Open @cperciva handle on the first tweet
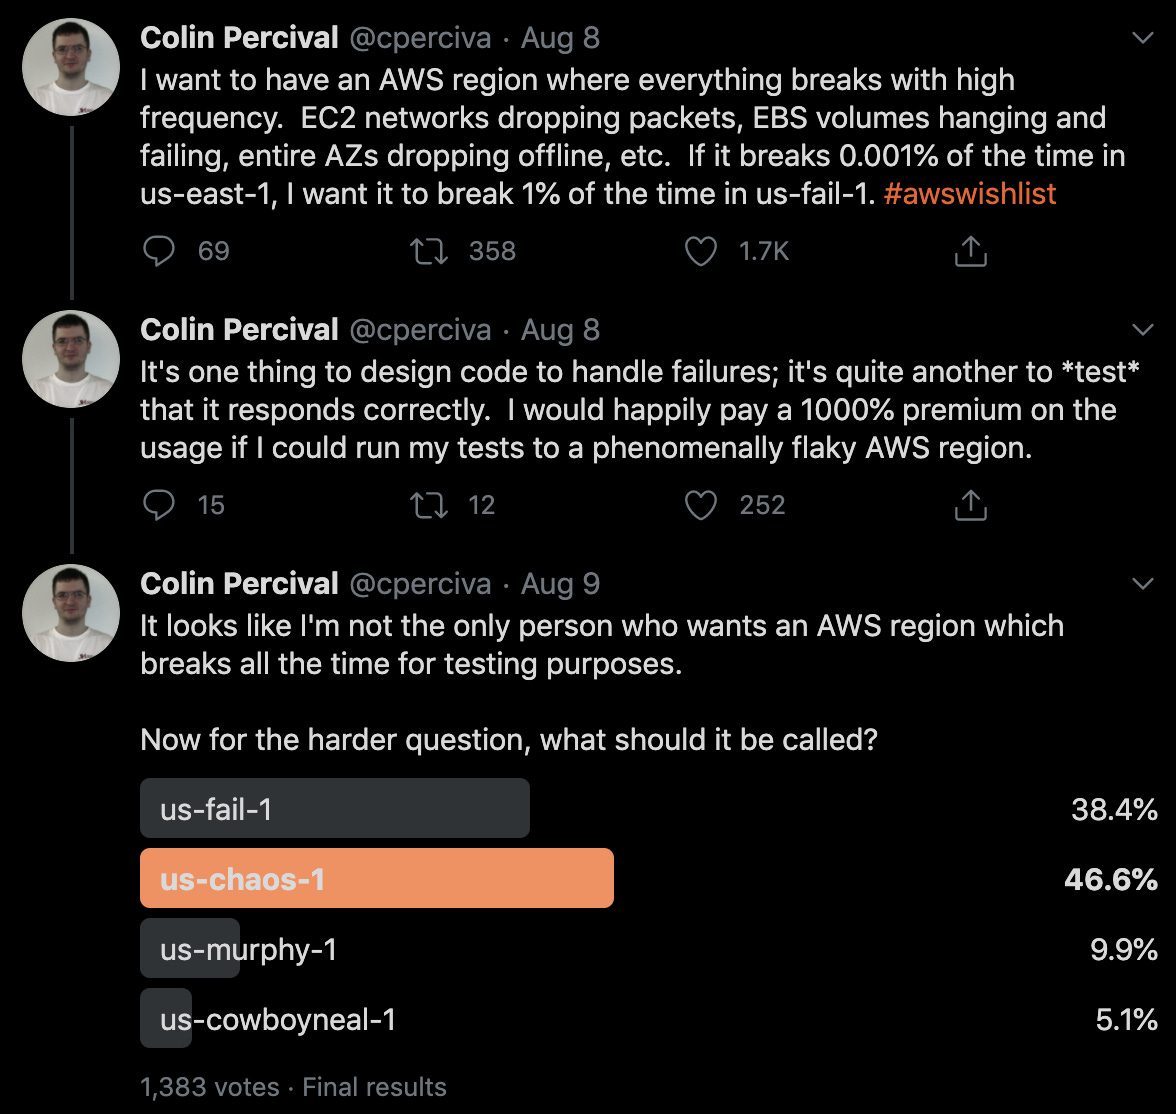 420,38
